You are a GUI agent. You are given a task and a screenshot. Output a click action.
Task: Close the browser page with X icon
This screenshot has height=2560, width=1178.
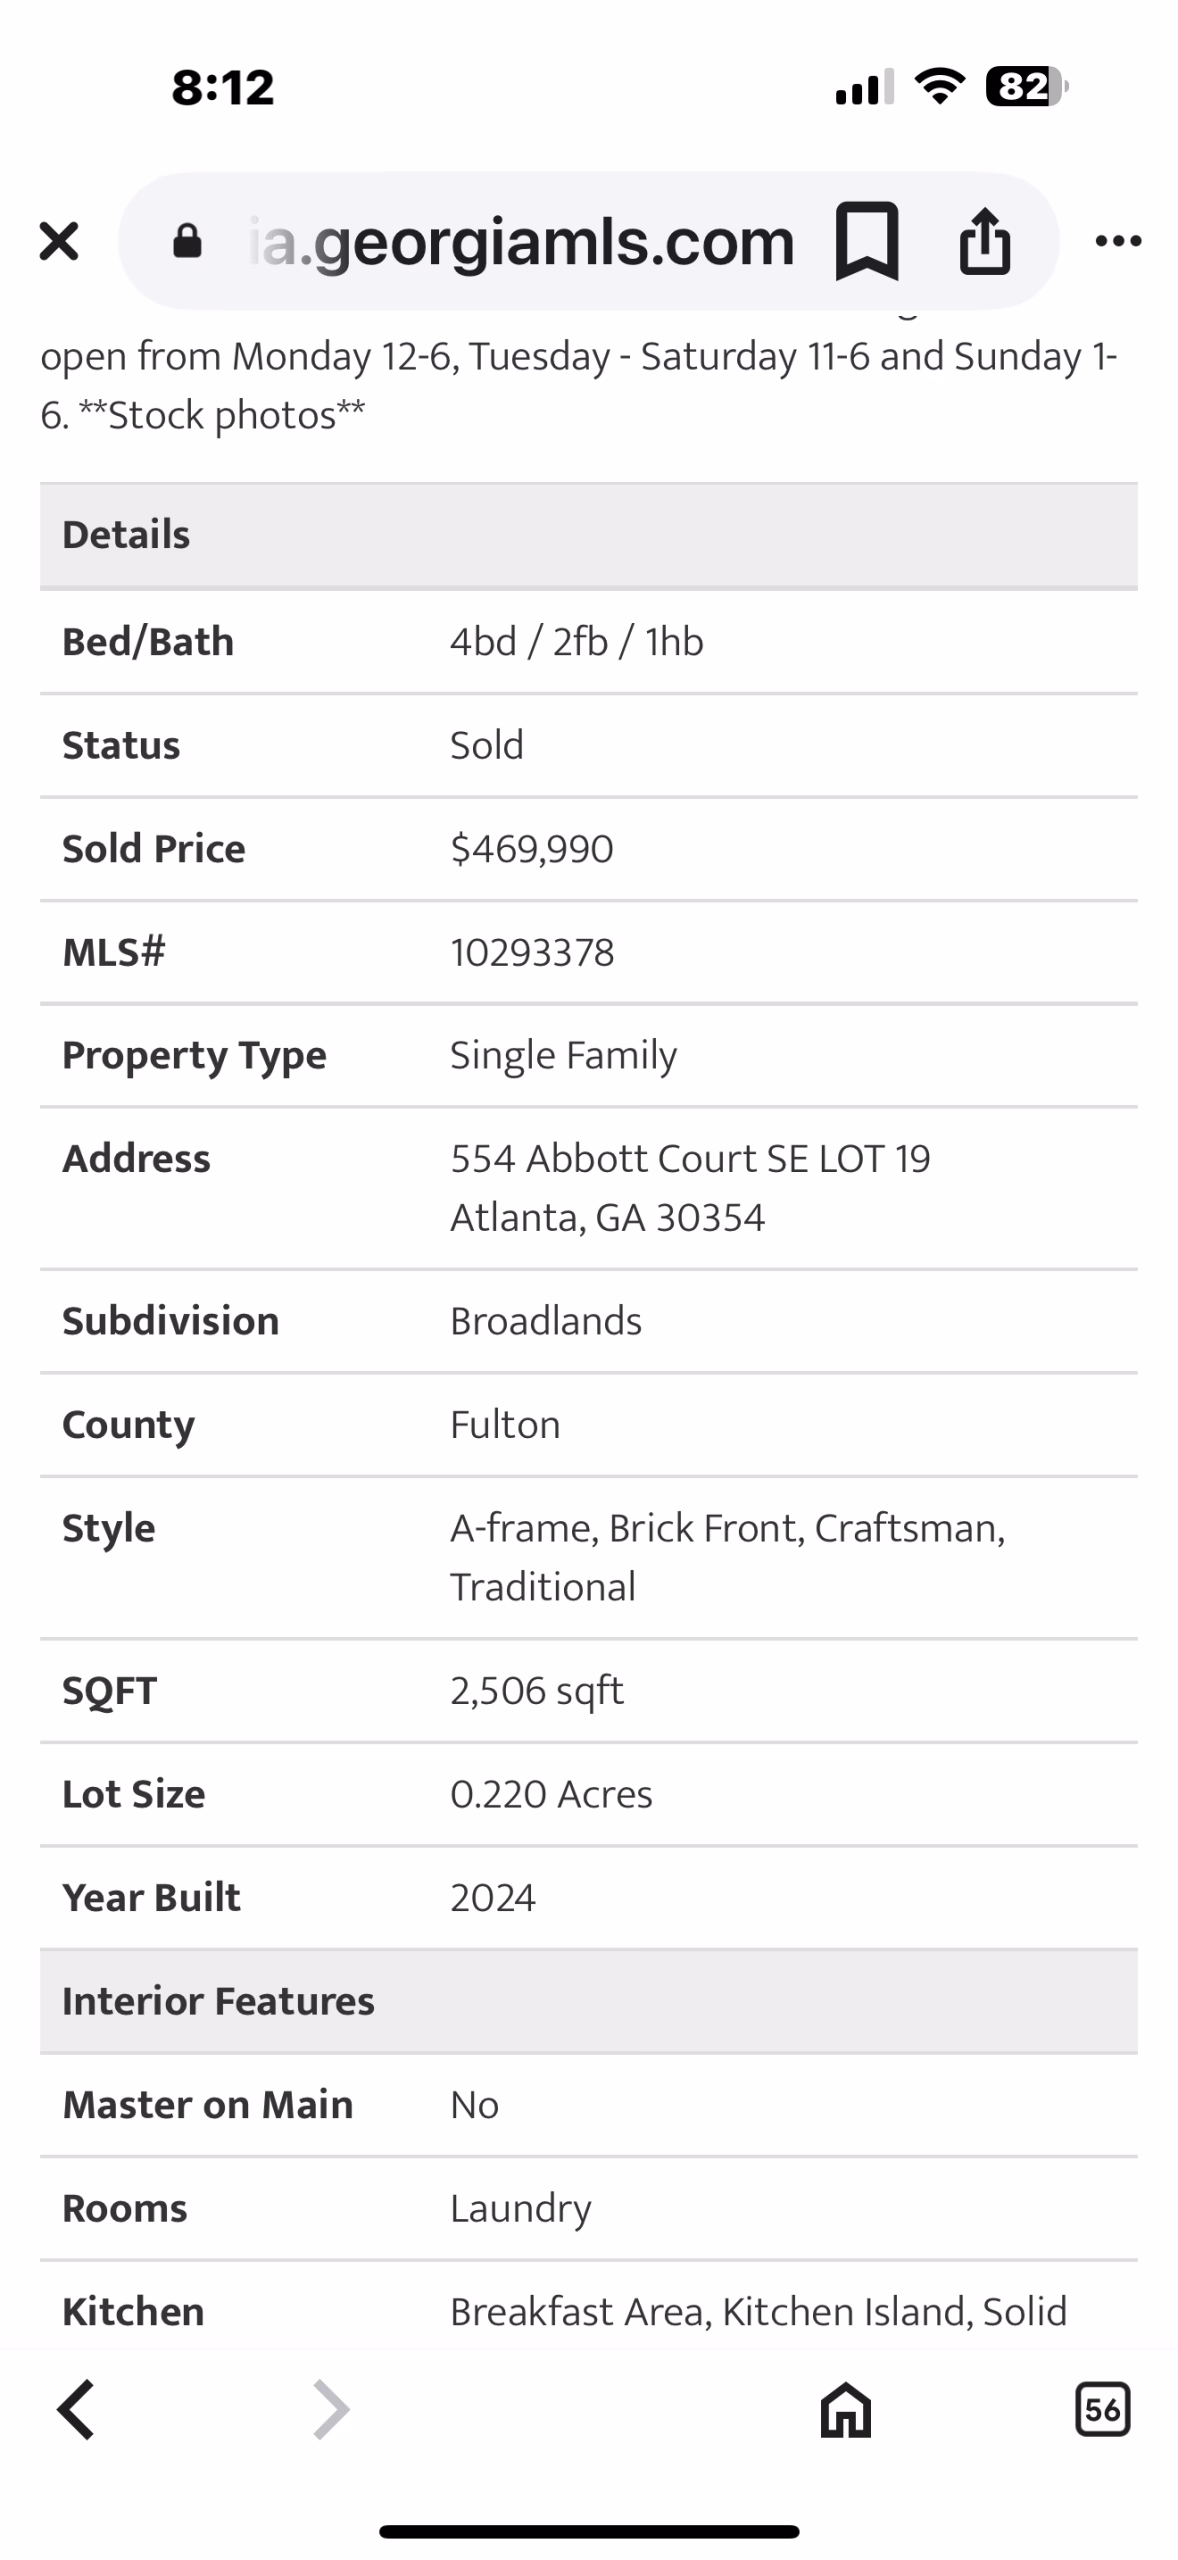pyautogui.click(x=59, y=241)
